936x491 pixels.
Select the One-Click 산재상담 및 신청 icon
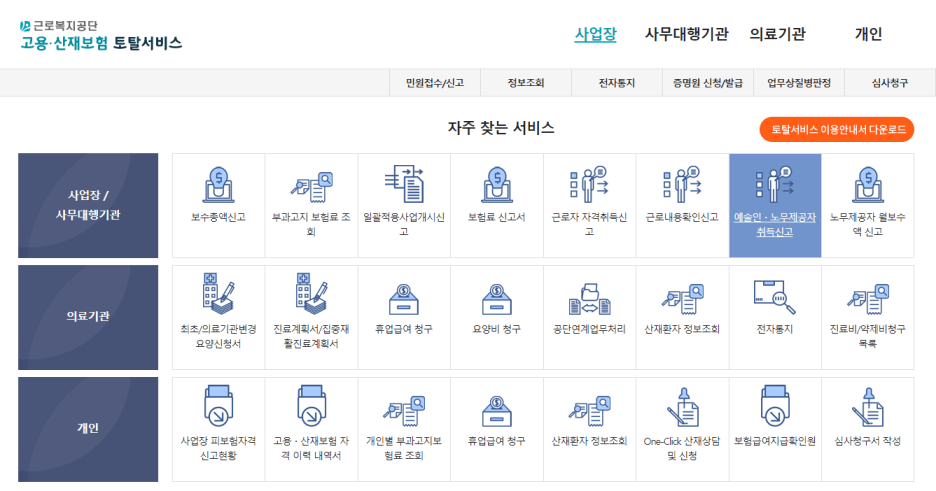pyautogui.click(x=682, y=407)
